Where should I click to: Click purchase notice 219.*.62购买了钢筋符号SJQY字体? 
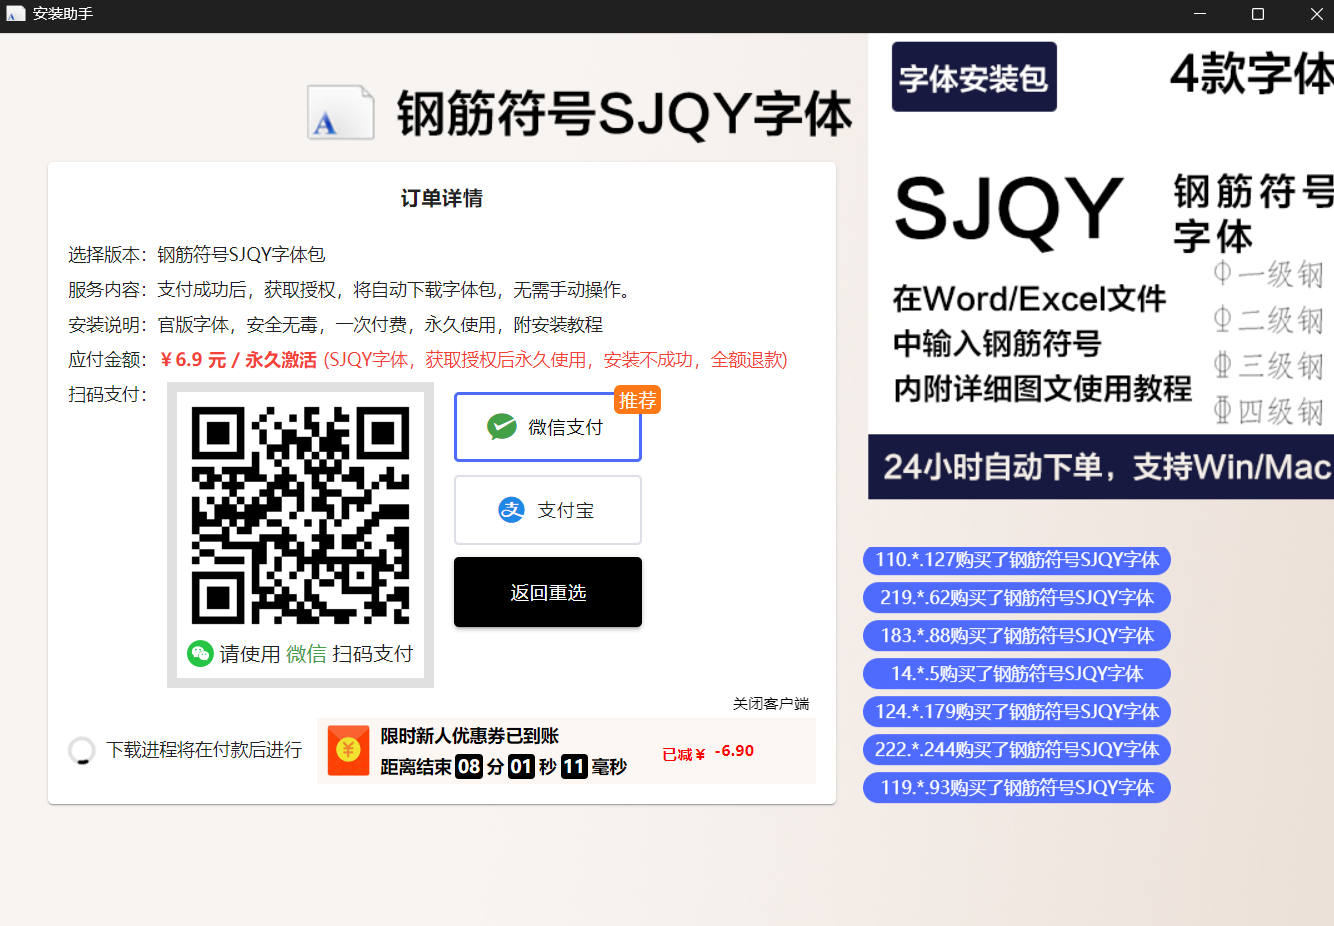click(1017, 598)
